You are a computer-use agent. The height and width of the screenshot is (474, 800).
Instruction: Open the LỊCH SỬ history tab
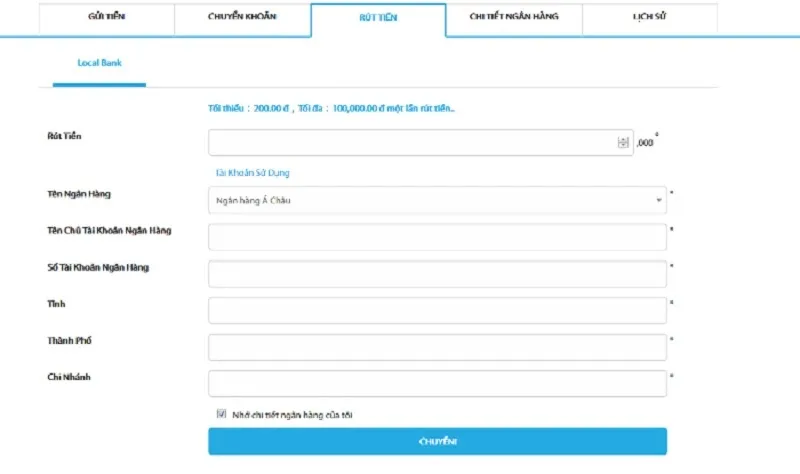point(649,17)
